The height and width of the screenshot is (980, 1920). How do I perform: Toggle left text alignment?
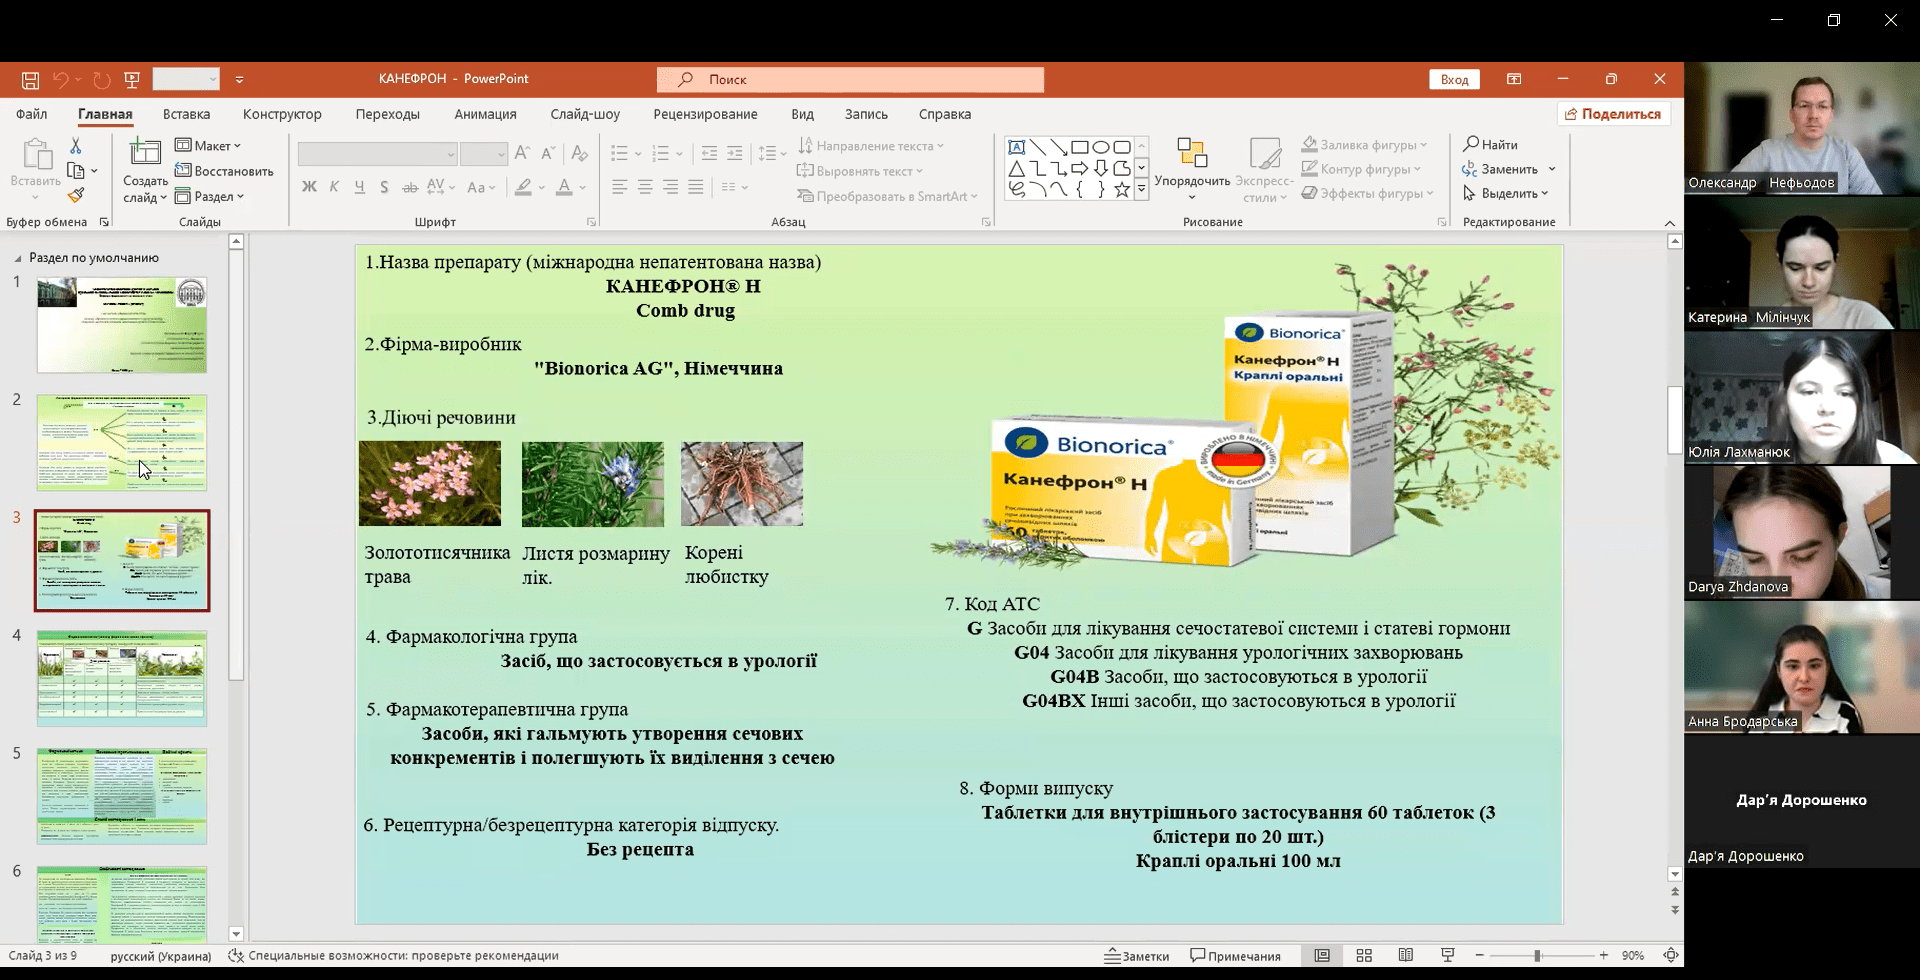coord(620,187)
